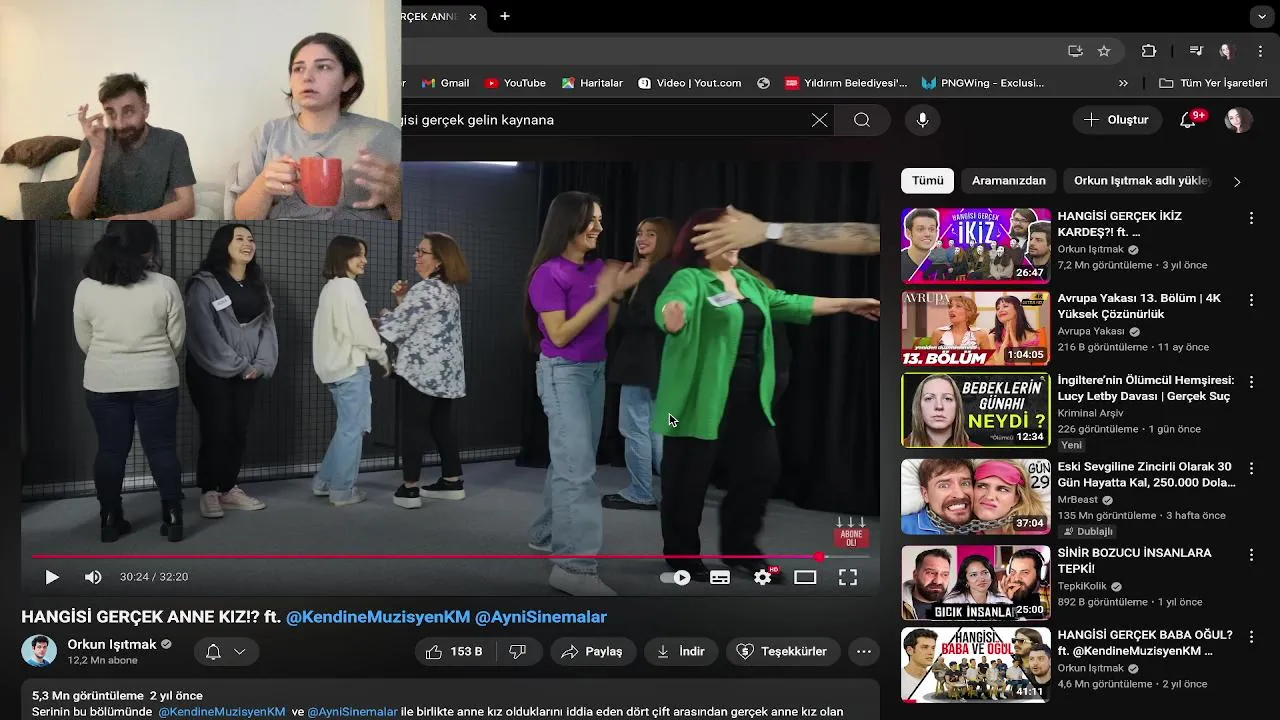Open @AyniSinemalar link in the title

tap(541, 617)
